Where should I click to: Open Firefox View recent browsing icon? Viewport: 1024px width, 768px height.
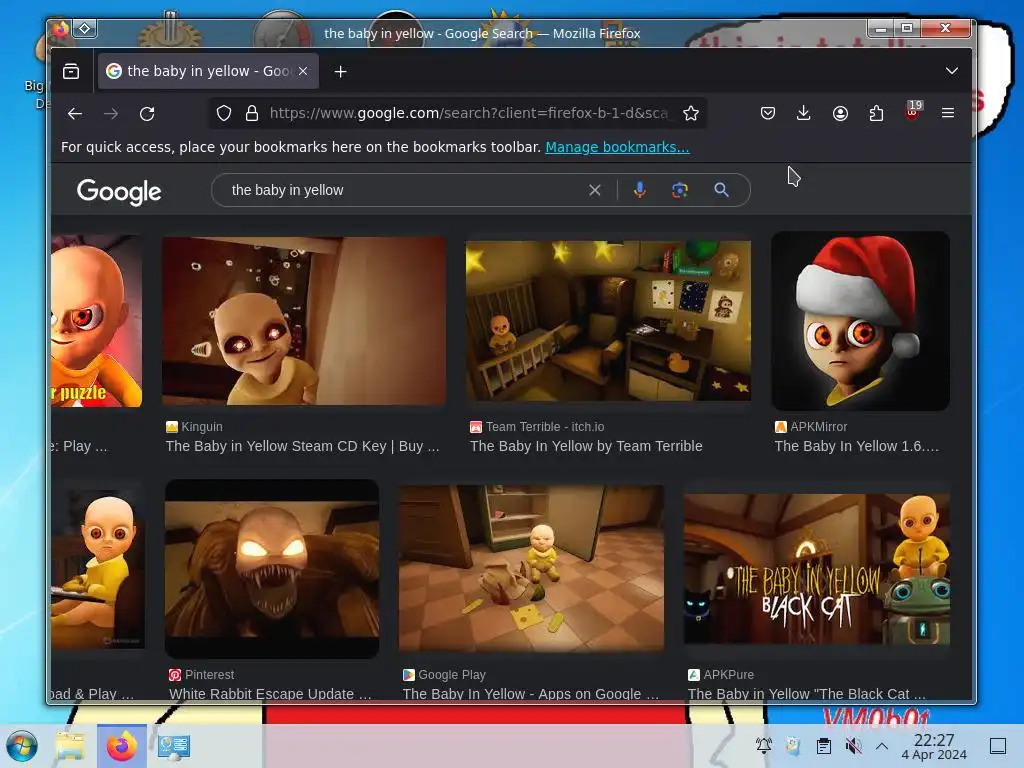tap(71, 71)
